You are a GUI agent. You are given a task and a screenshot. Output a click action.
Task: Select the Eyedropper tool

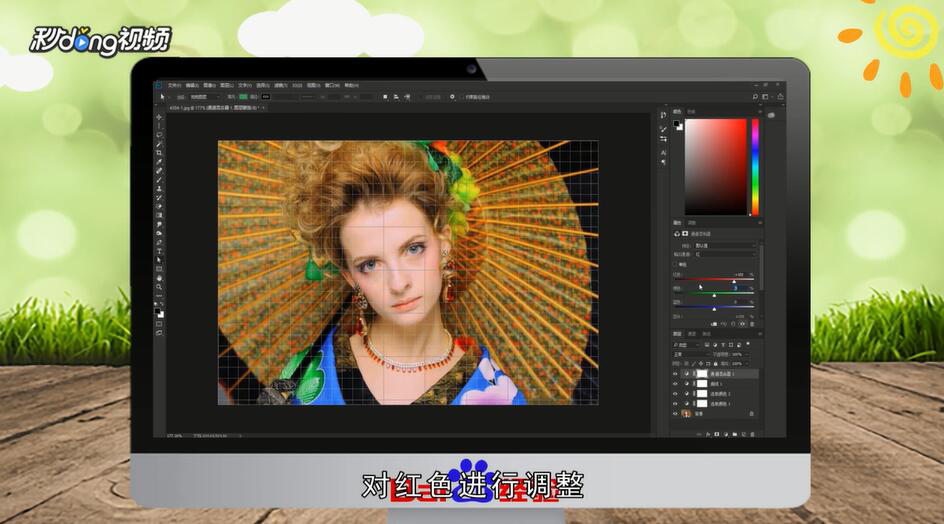coord(159,162)
